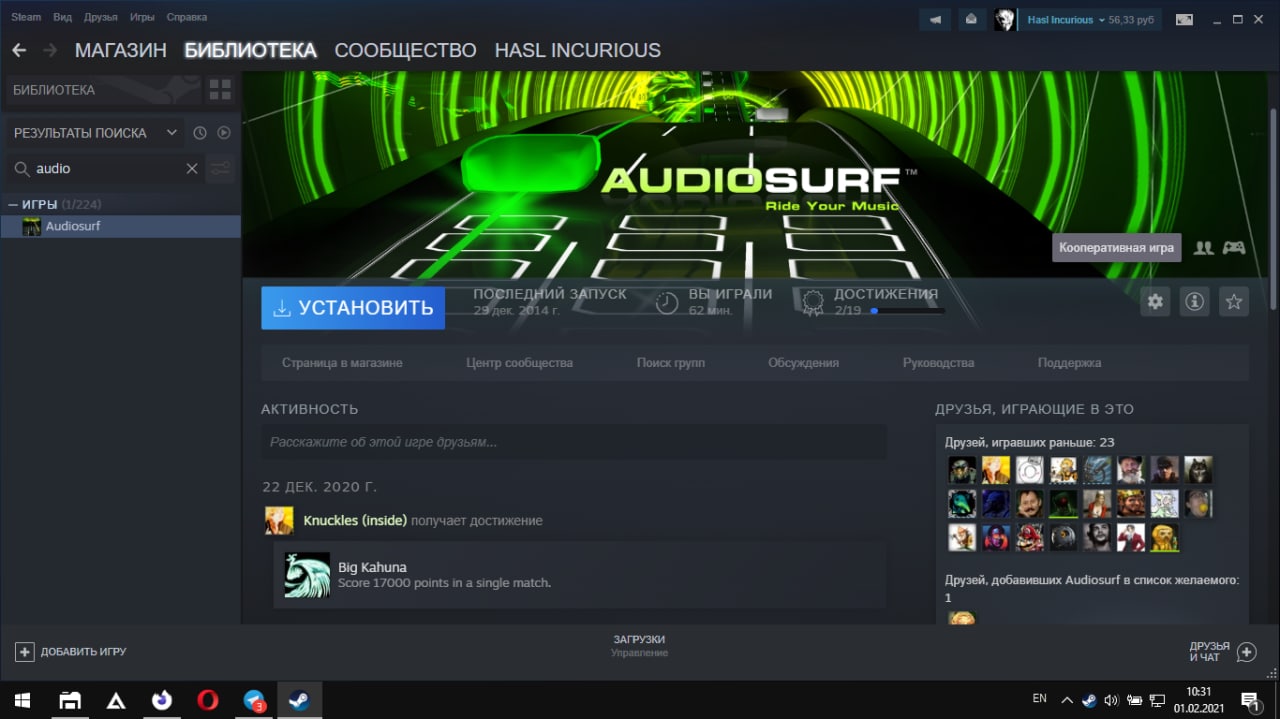Open Страница в магазине link
This screenshot has width=1280, height=719.
[x=342, y=363]
